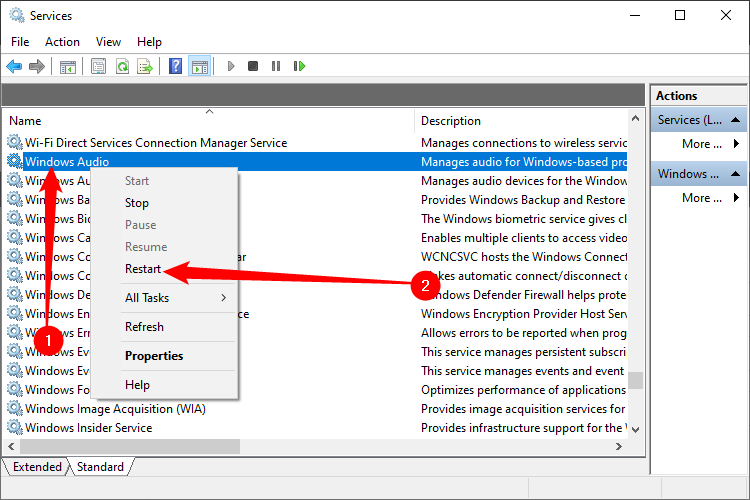Toggle Show/Hide Console Tree toolbar icon

pos(67,67)
